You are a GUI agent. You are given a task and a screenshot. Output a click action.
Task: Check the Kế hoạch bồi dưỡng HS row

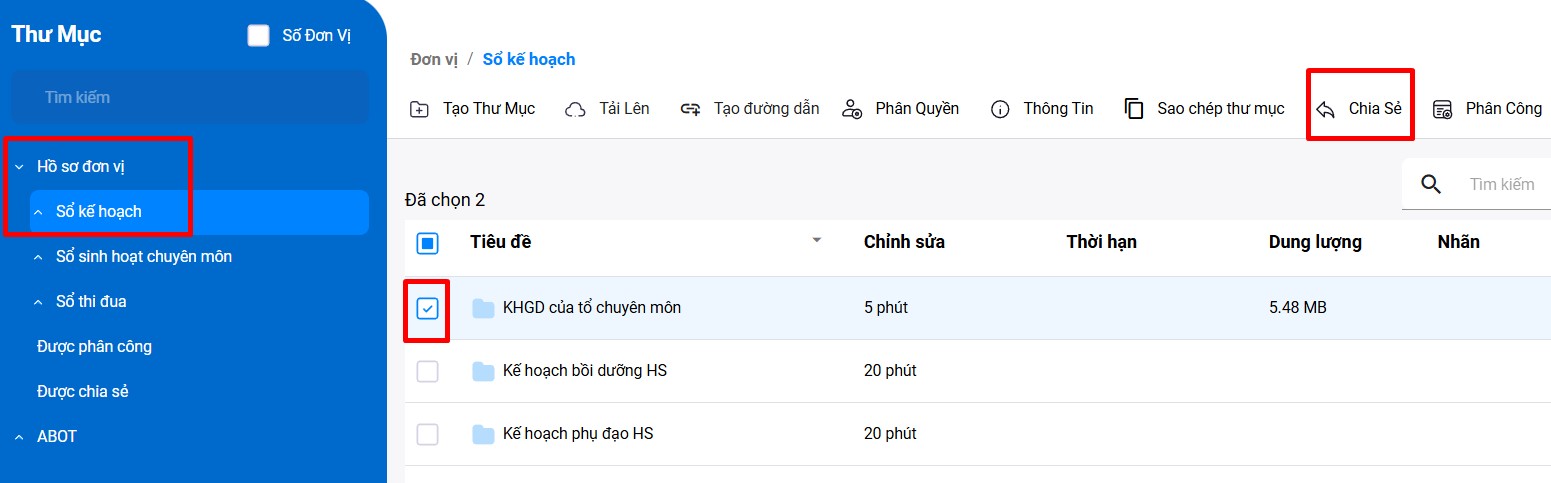click(x=427, y=371)
